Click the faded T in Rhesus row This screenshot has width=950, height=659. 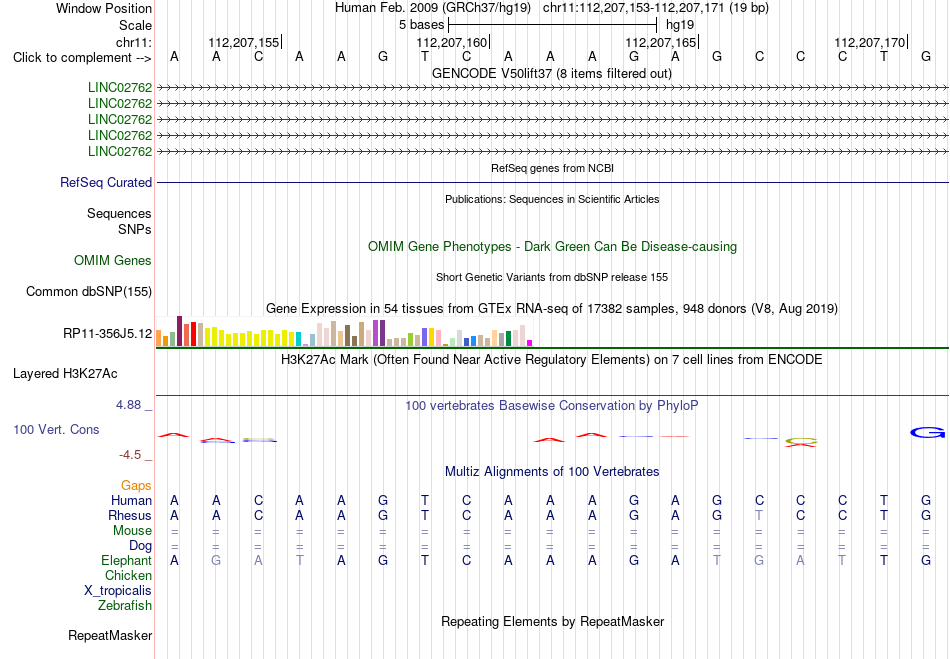point(759,515)
